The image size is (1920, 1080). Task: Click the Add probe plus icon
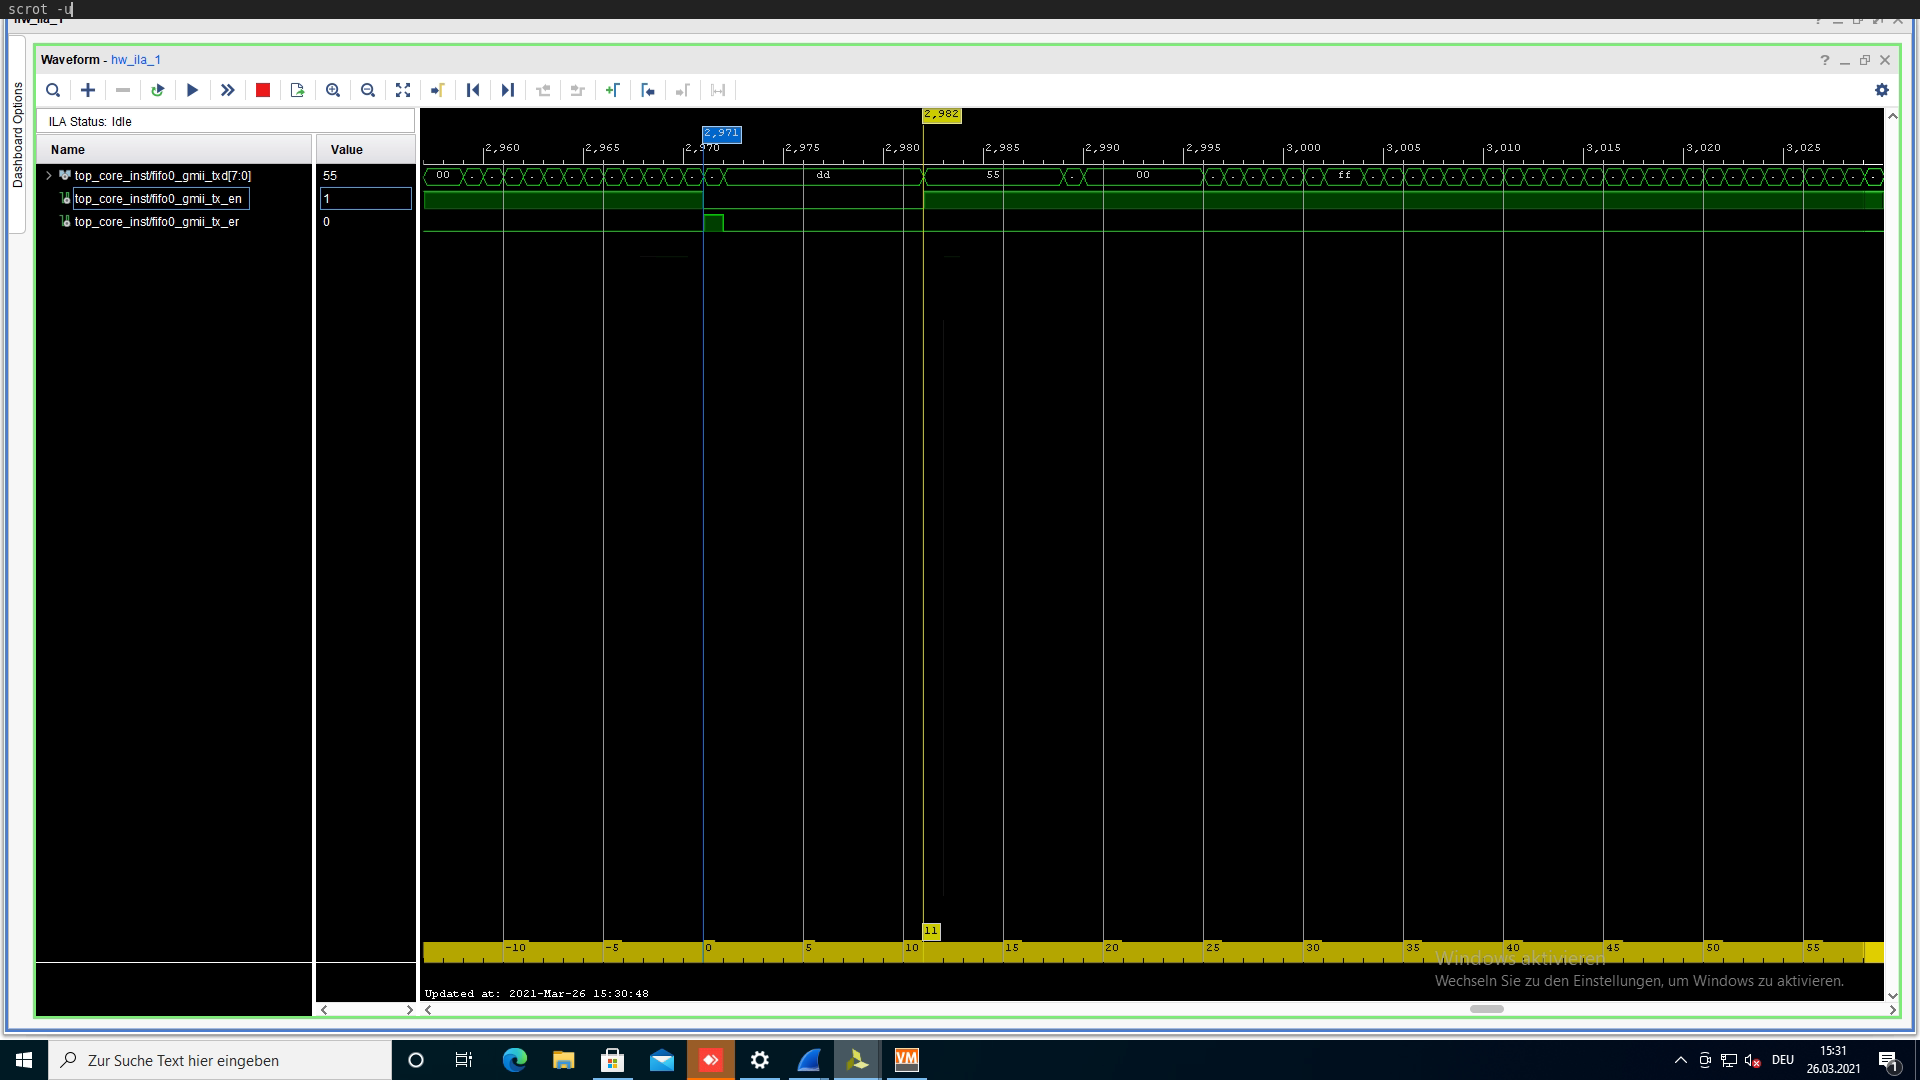(88, 90)
